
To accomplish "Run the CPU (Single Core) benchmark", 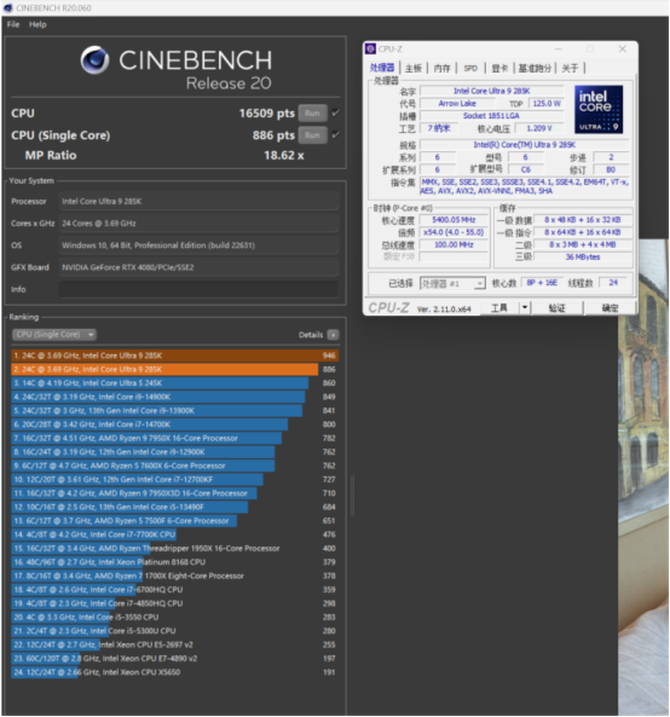I will pyautogui.click(x=313, y=135).
